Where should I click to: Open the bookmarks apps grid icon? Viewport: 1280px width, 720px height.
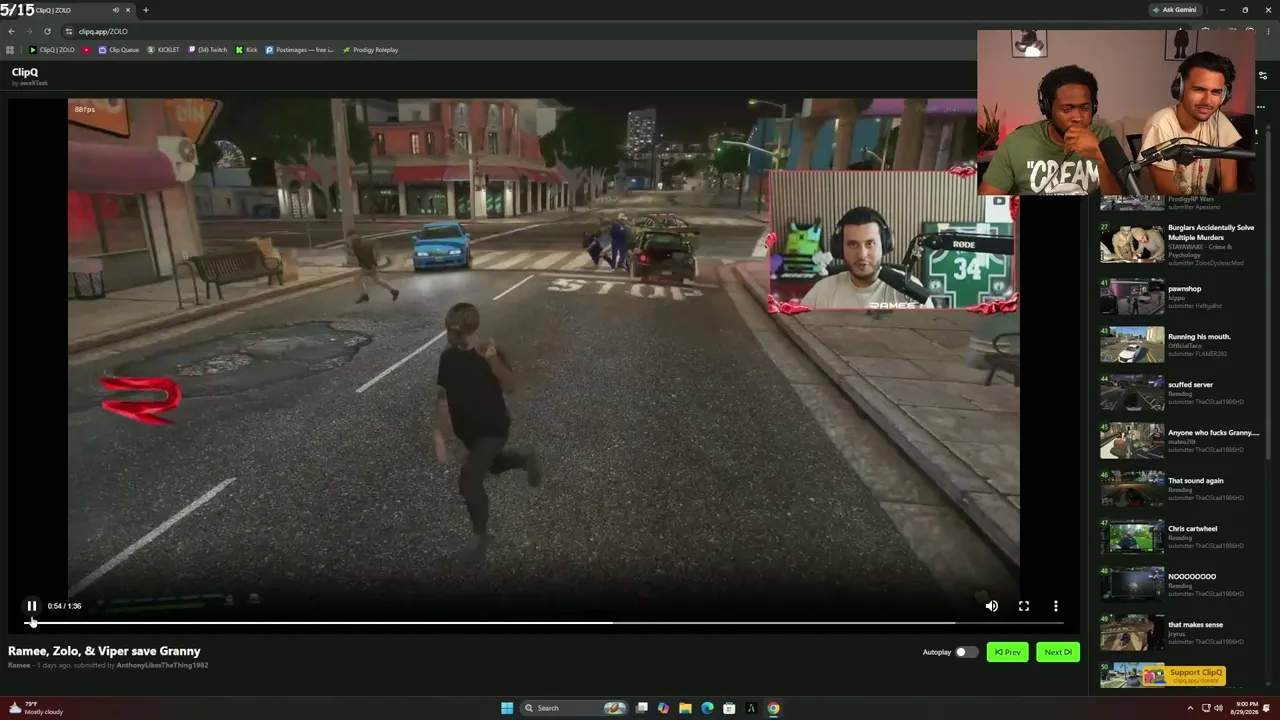pyautogui.click(x=11, y=50)
